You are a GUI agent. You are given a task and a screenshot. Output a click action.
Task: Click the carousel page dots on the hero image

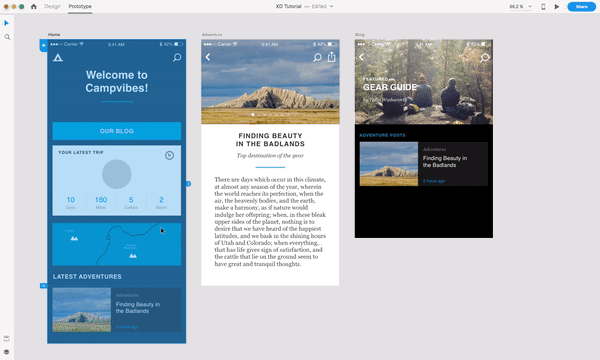coord(270,114)
